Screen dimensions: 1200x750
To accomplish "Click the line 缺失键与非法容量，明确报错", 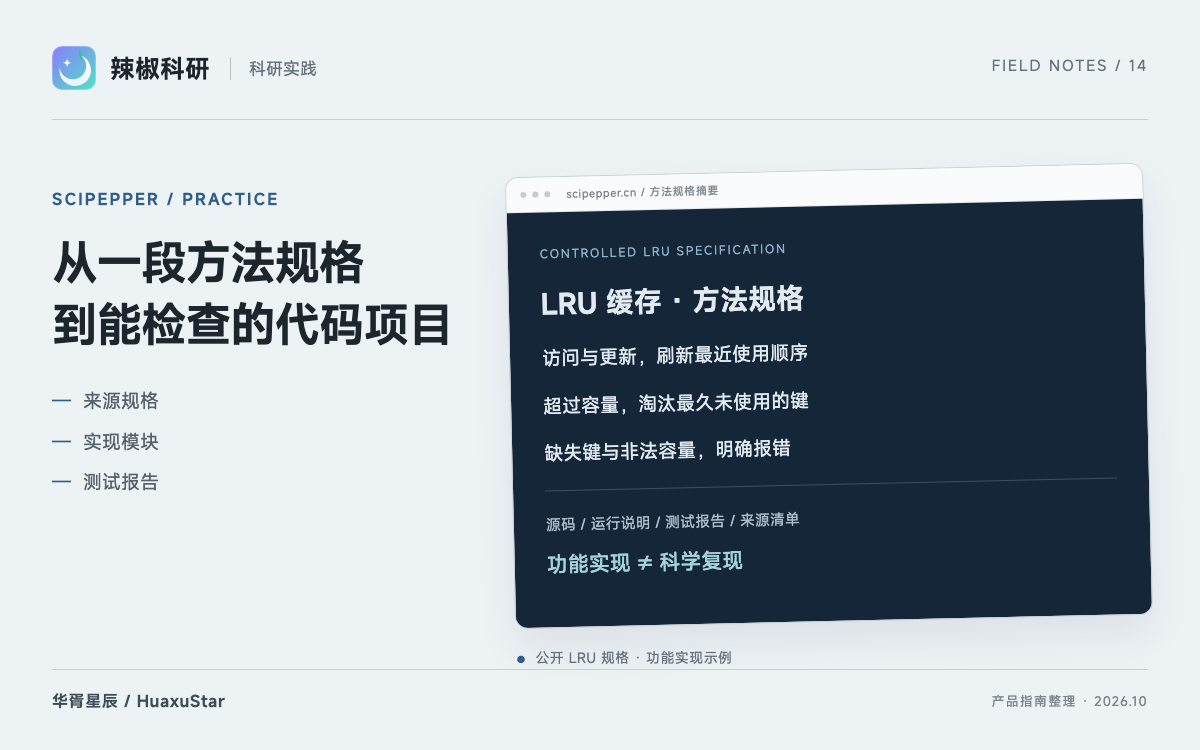I will pos(668,450).
